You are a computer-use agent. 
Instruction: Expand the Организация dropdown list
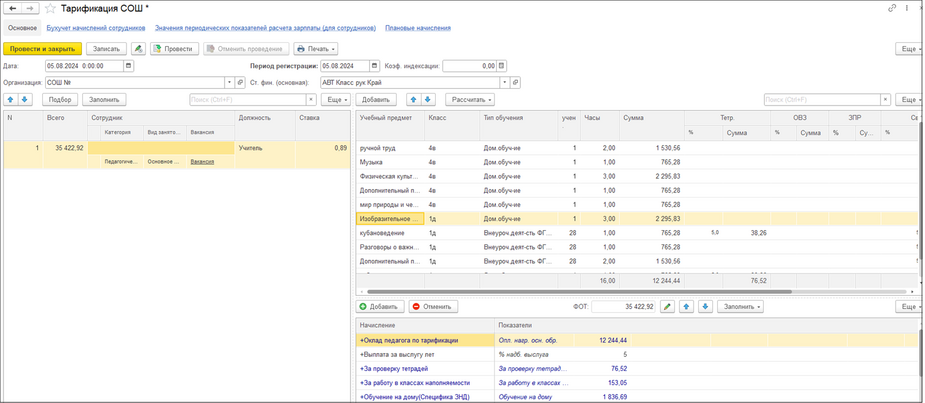pyautogui.click(x=229, y=83)
